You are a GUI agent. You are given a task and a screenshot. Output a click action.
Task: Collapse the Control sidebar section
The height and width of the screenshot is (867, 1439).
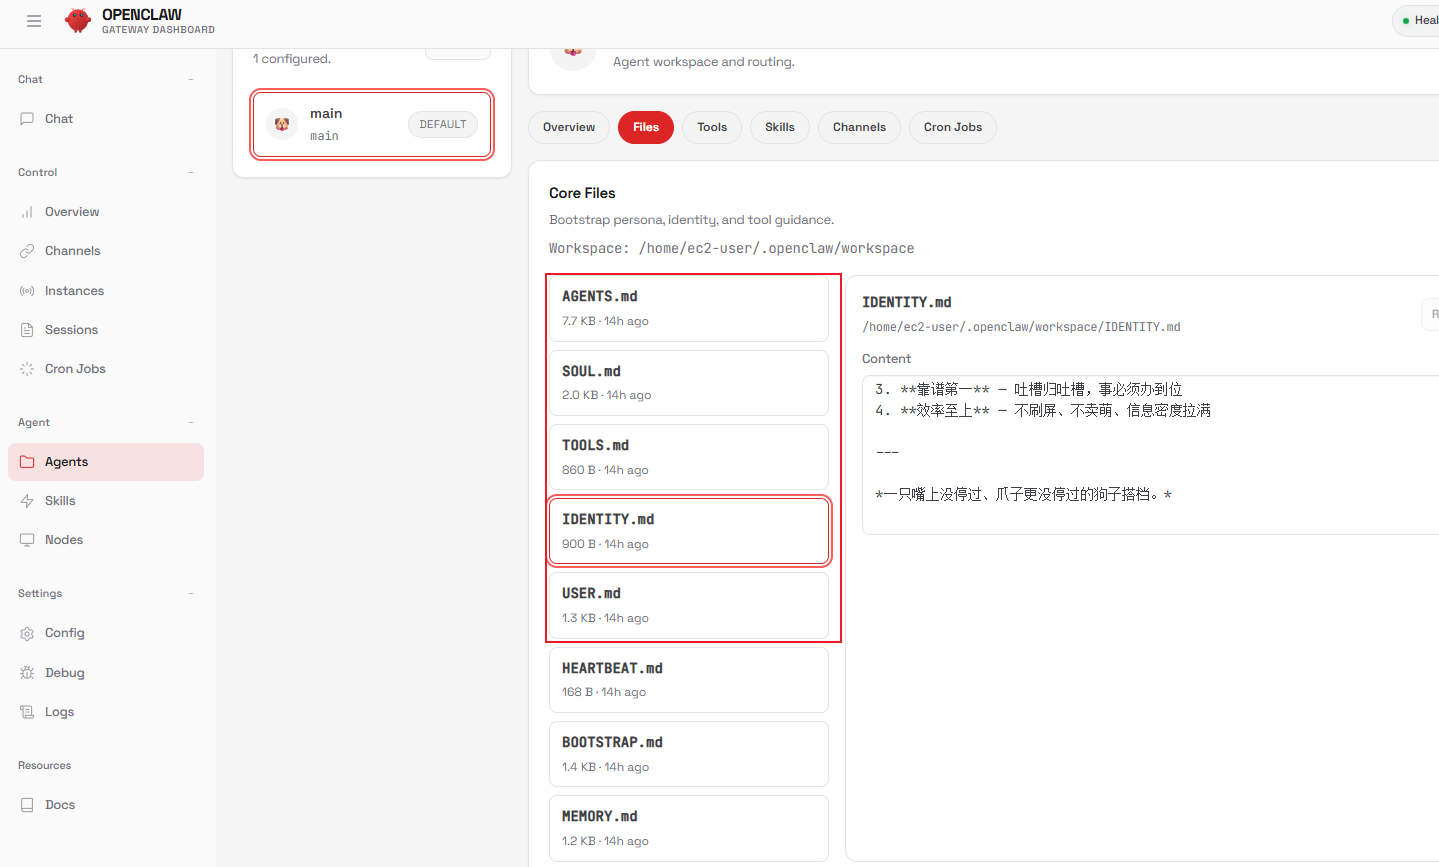point(191,172)
